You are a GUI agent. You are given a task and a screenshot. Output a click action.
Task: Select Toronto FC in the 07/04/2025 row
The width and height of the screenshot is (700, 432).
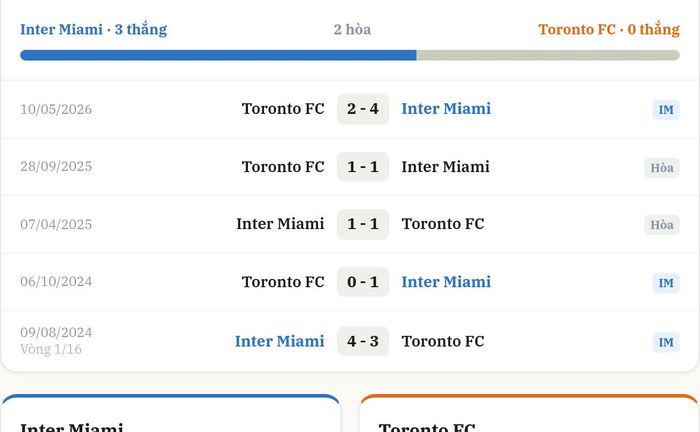coord(443,224)
